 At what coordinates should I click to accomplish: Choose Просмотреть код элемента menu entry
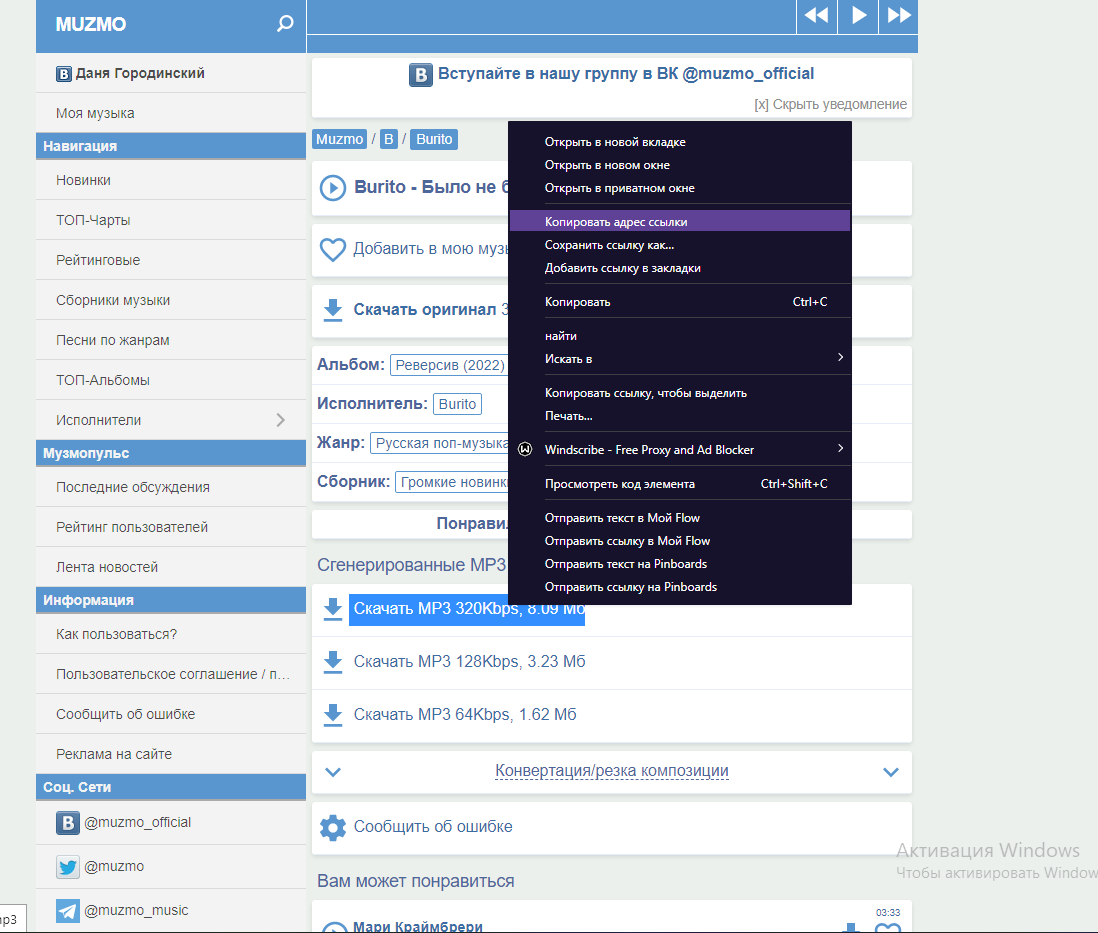620,483
